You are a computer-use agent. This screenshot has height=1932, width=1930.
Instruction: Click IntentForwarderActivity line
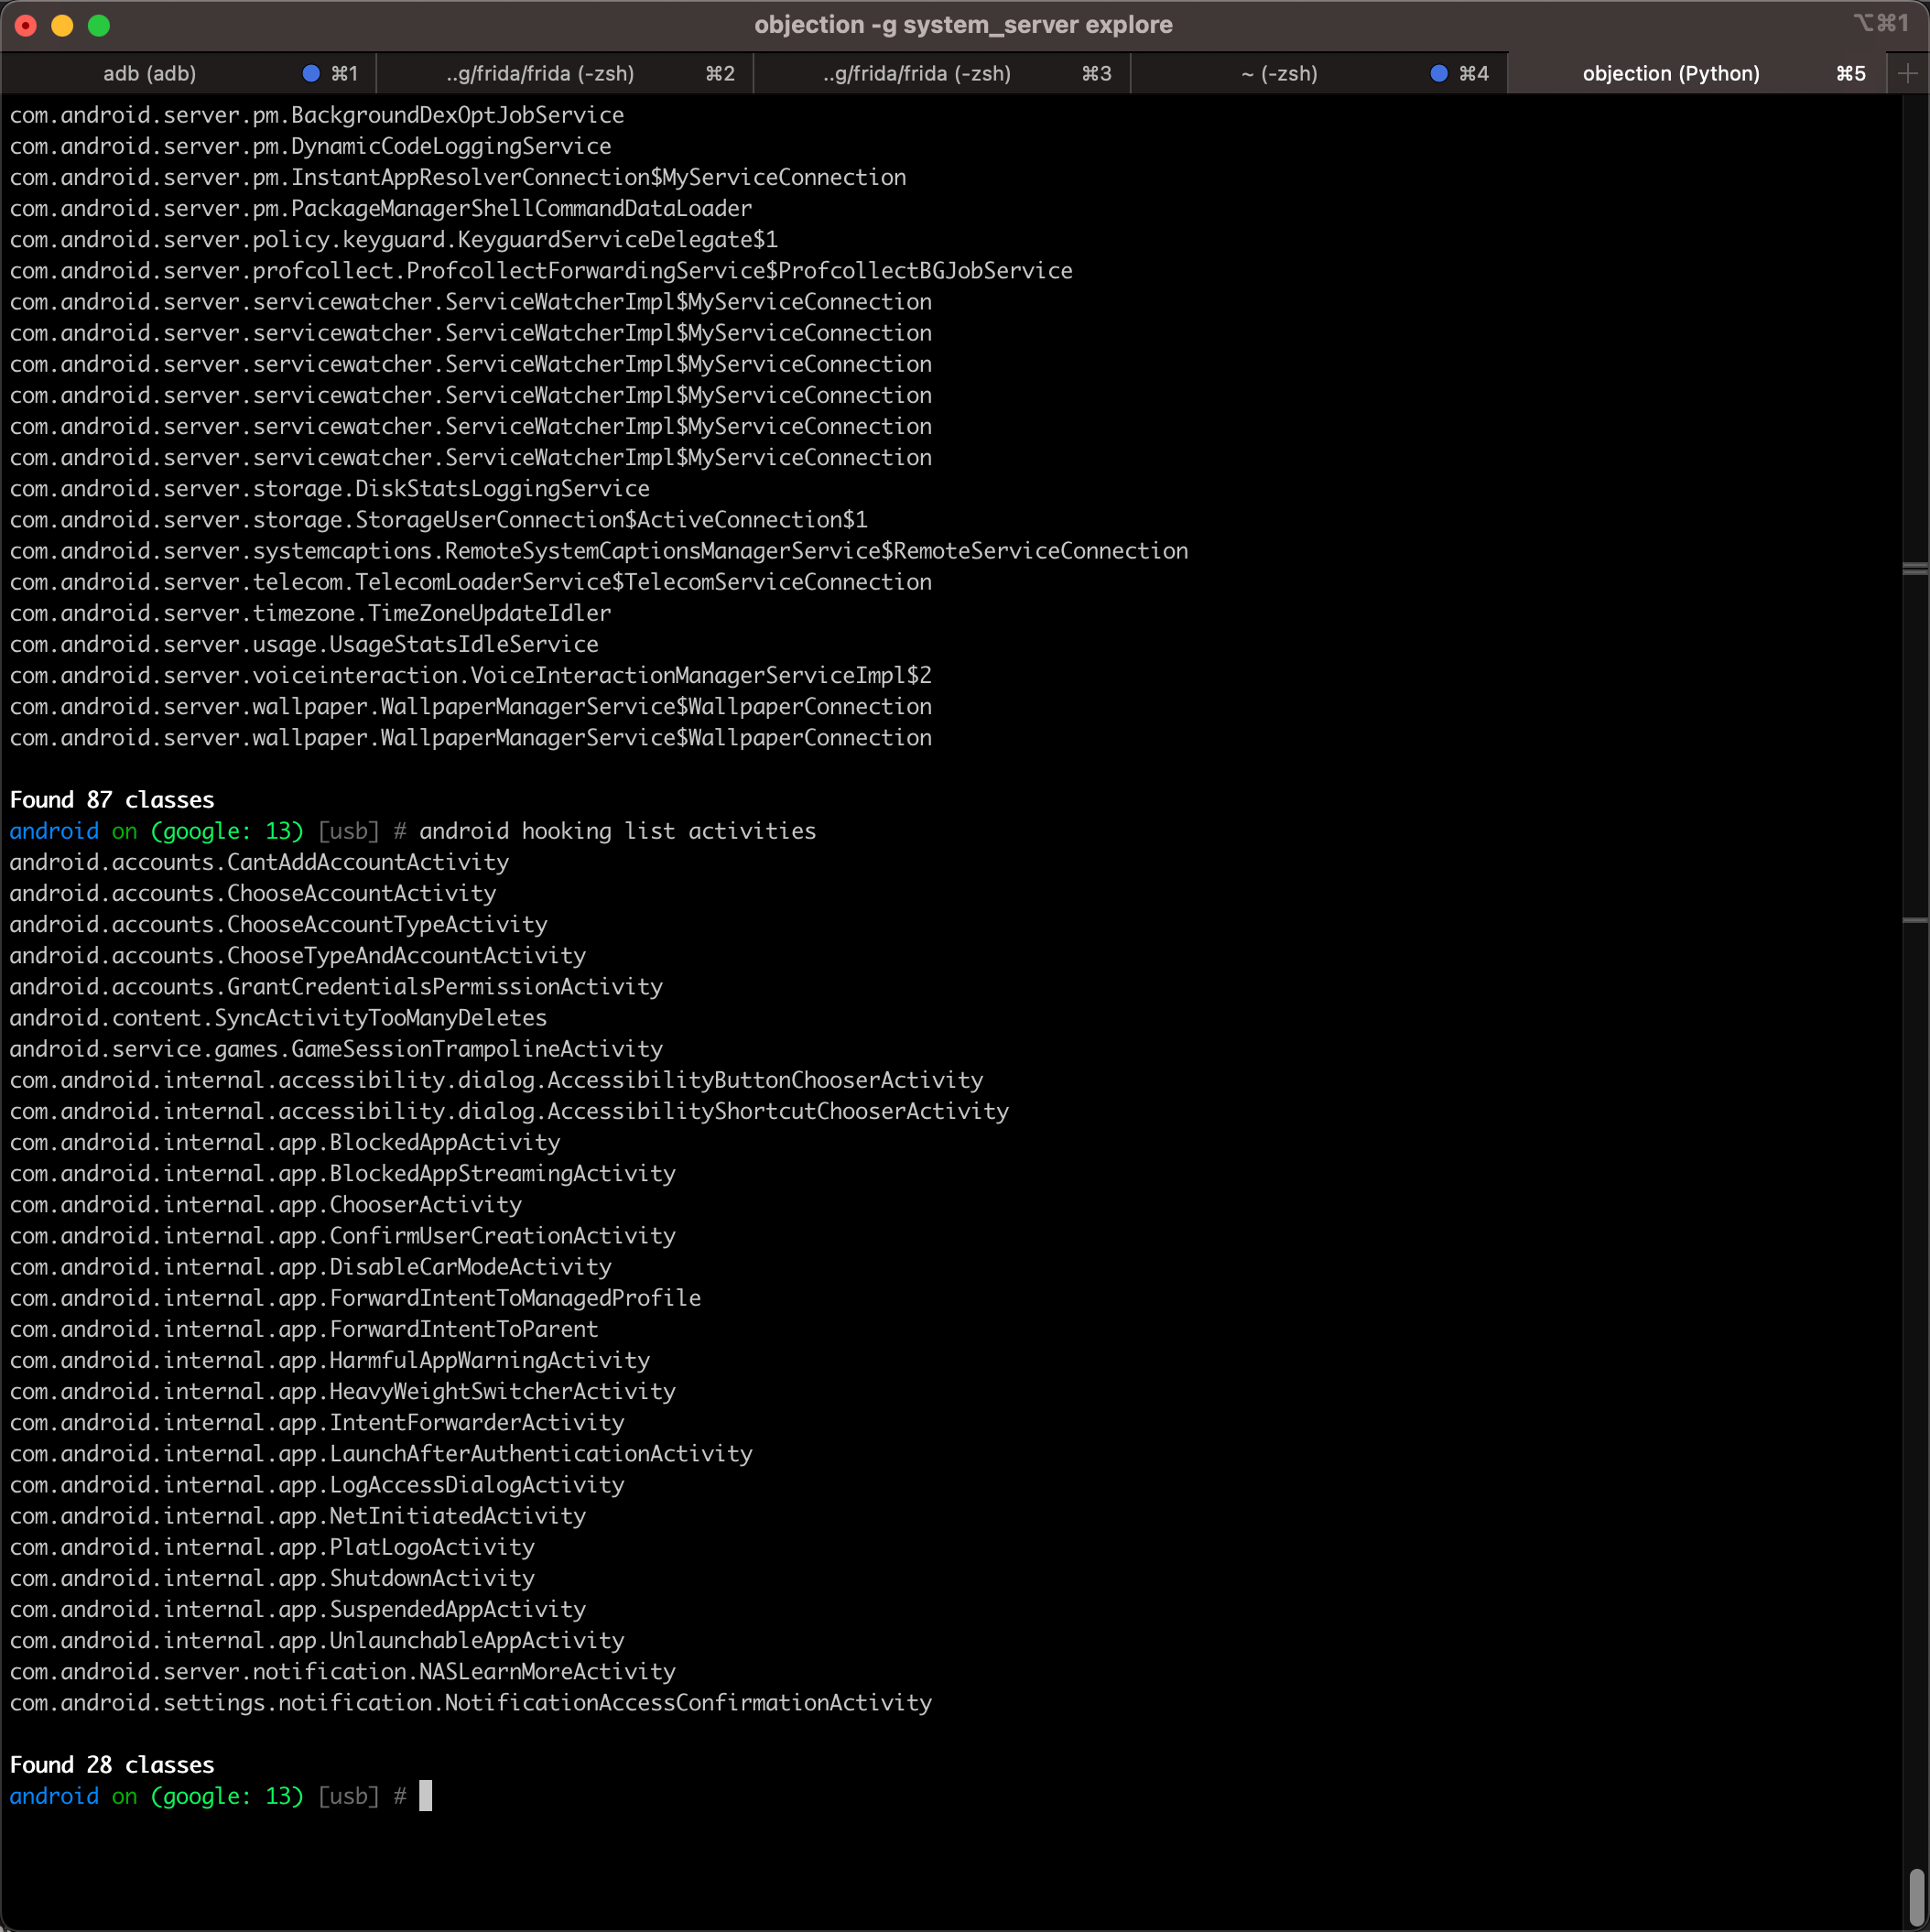[317, 1422]
